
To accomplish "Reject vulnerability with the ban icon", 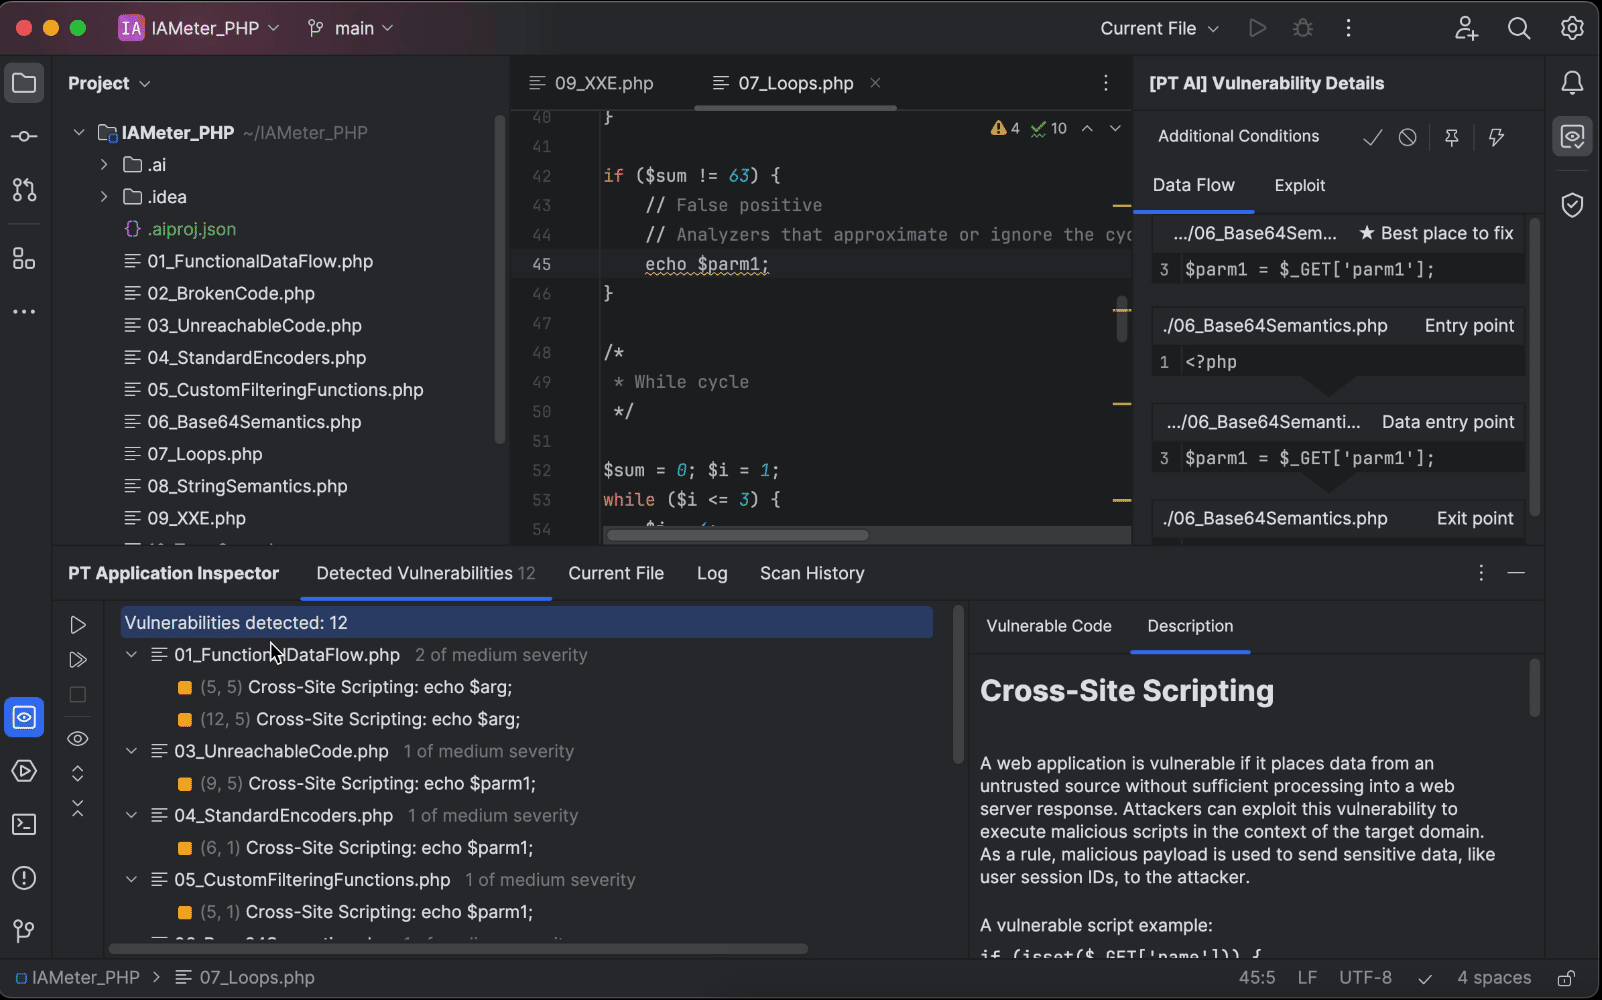I will 1407,137.
